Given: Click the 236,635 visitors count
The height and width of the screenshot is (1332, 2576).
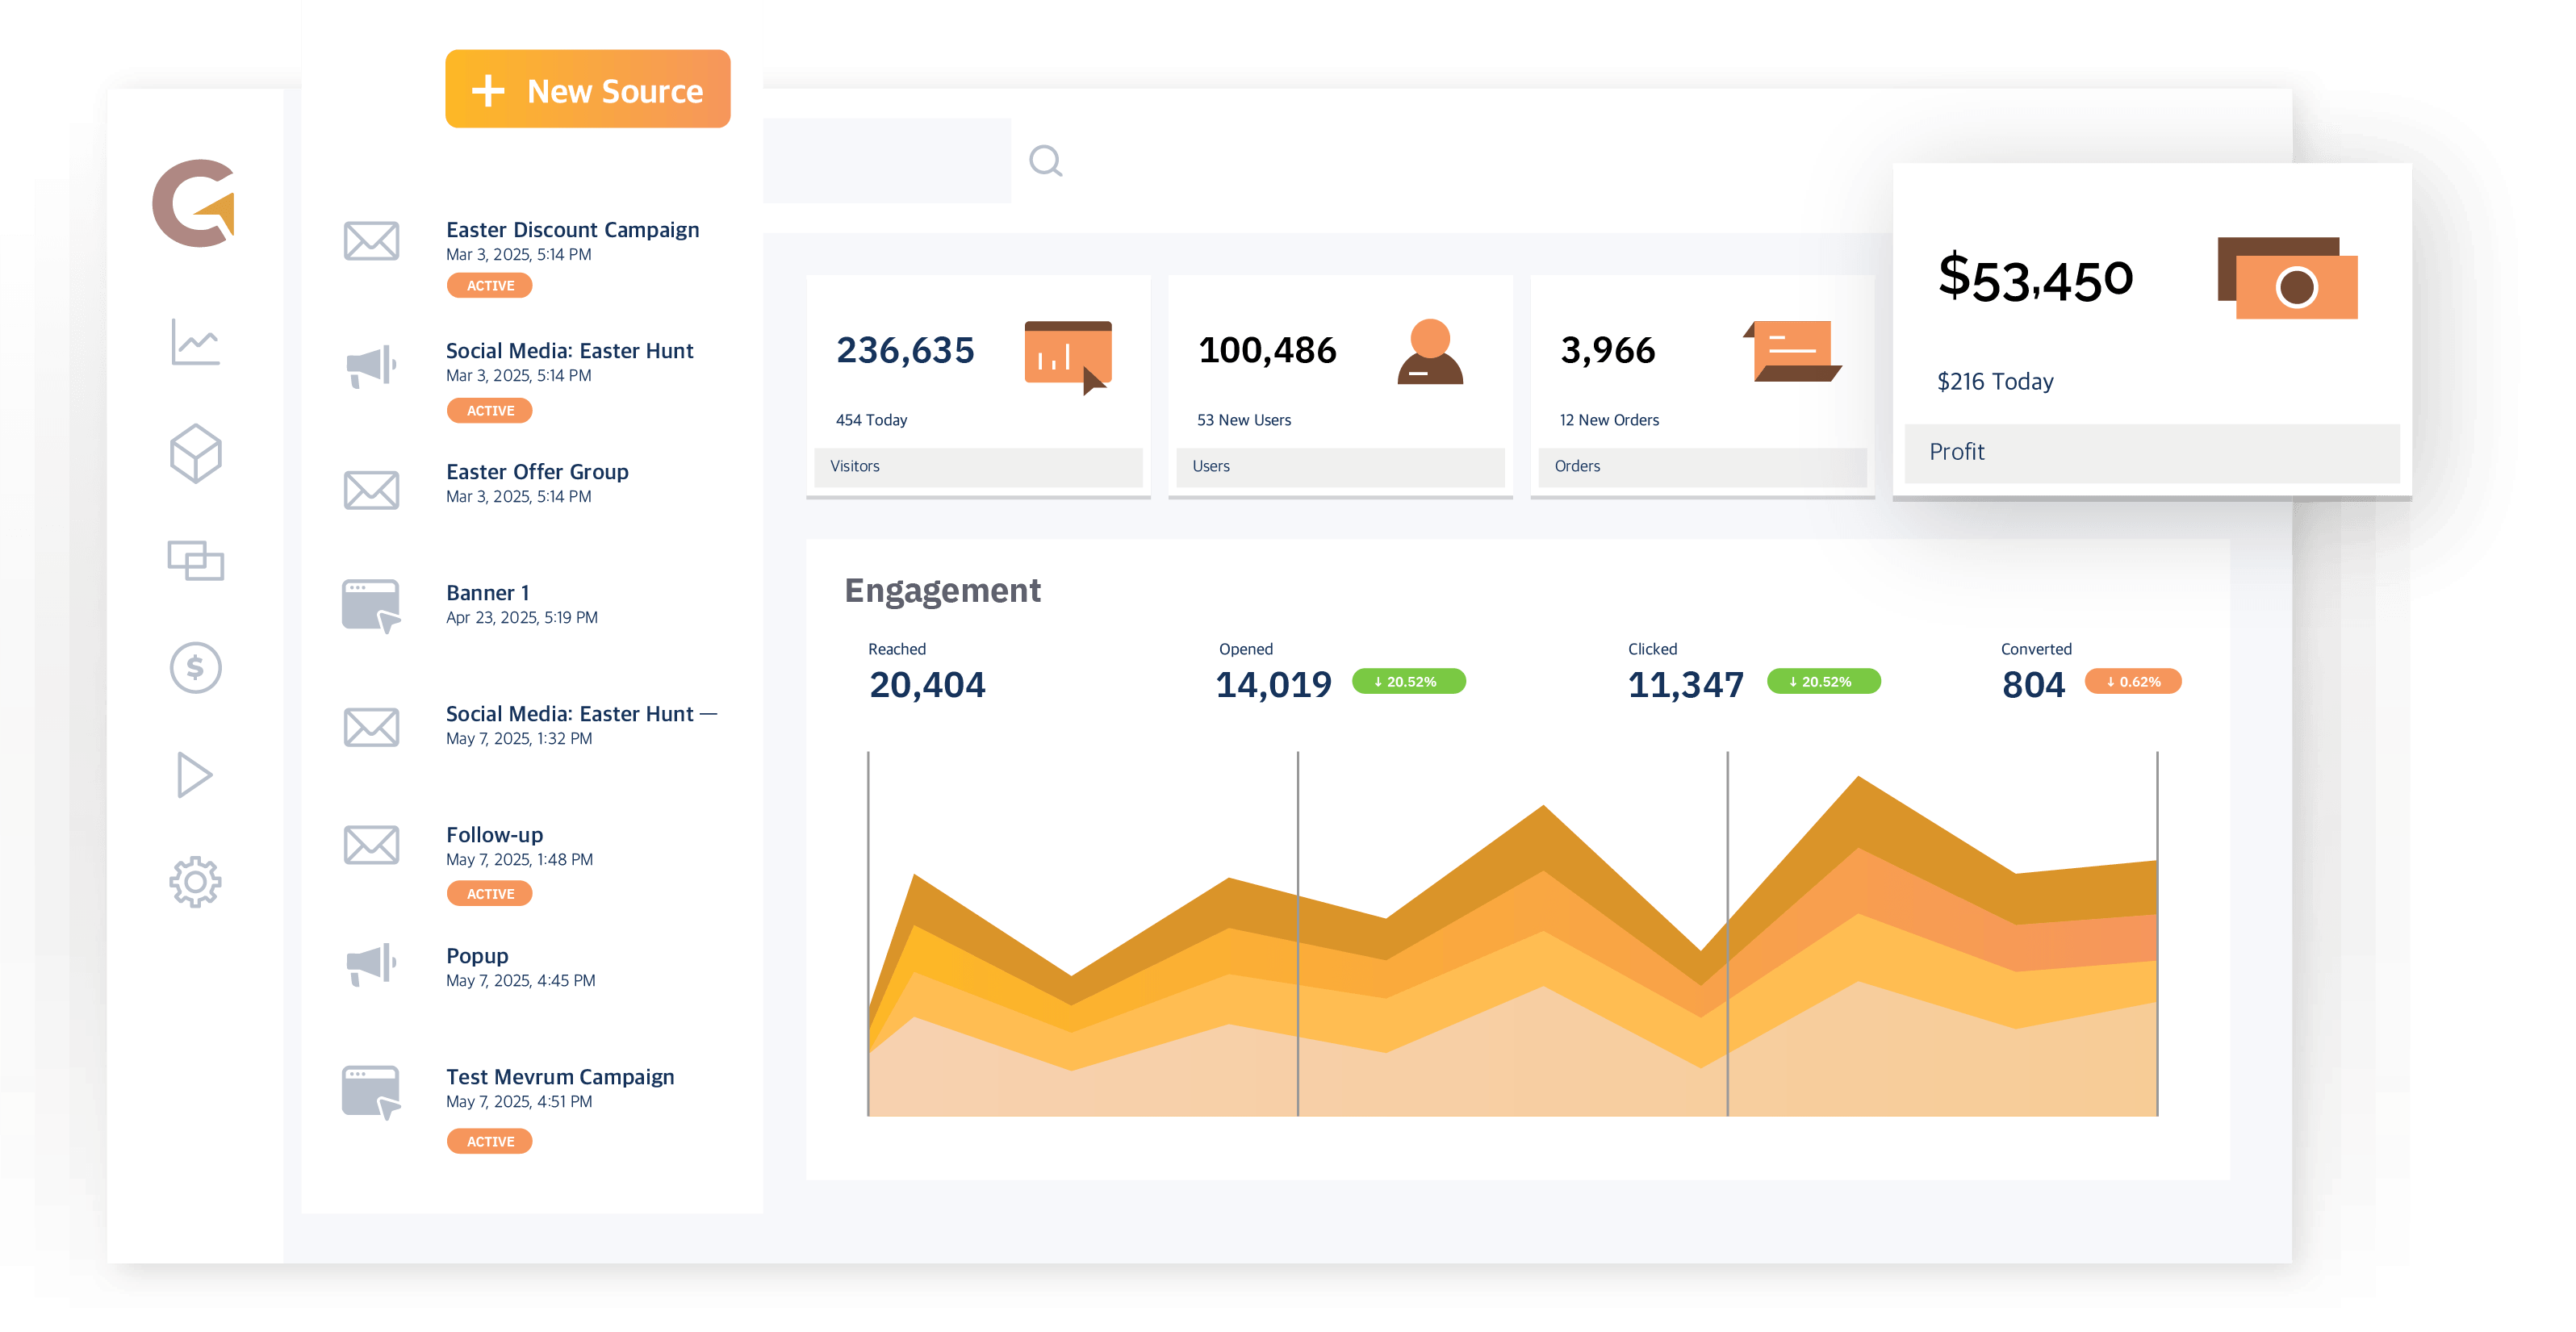Looking at the screenshot, I should pos(905,351).
